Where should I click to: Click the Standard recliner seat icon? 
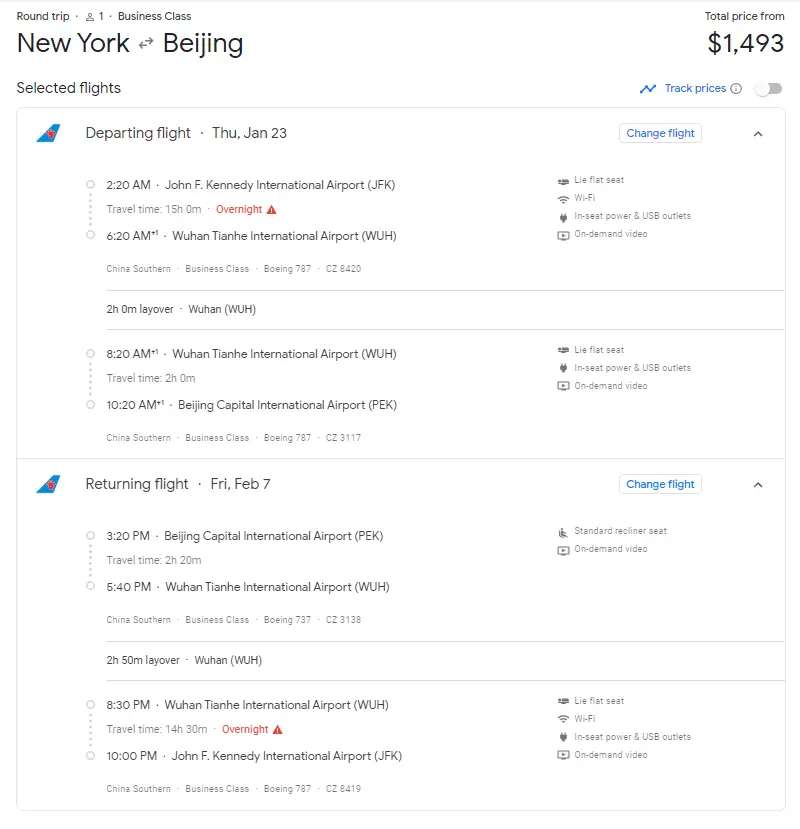click(x=563, y=532)
